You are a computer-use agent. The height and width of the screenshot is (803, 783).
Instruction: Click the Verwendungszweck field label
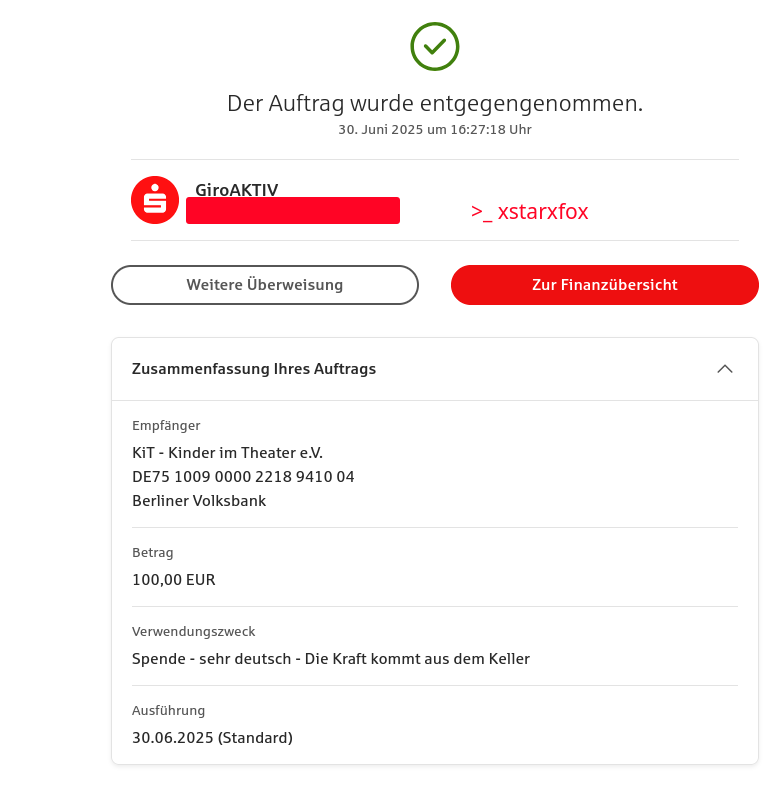[x=194, y=632]
